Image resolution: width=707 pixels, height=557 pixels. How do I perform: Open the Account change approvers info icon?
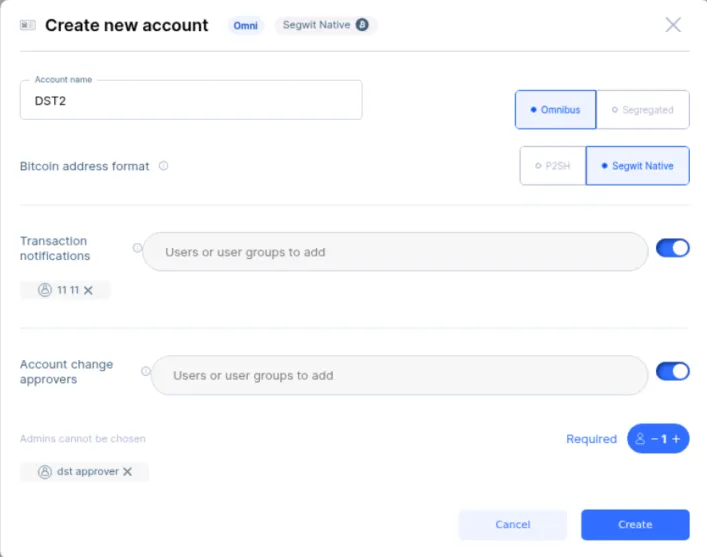click(x=145, y=371)
